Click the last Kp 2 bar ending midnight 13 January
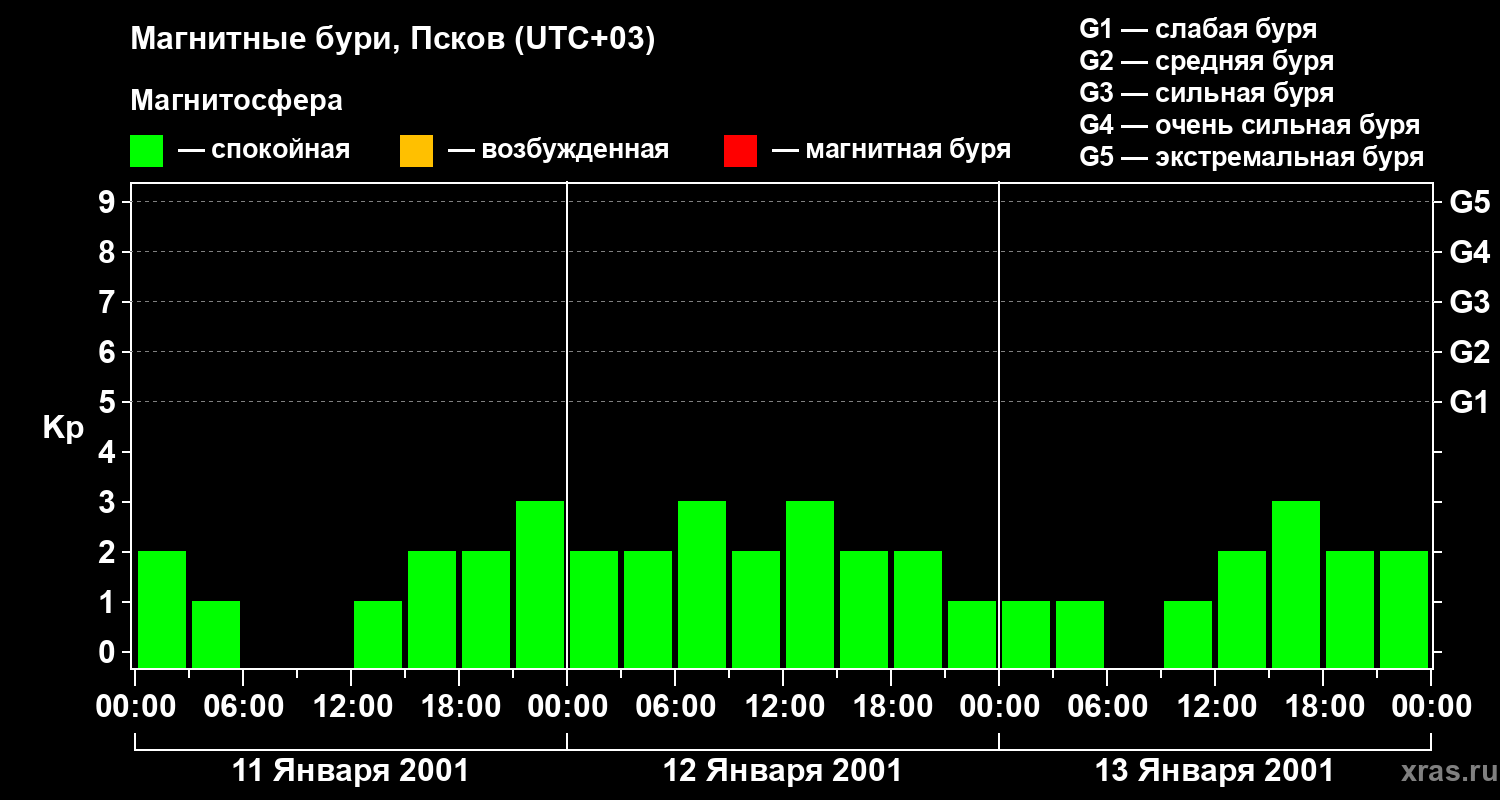This screenshot has height=800, width=1500. coord(1404,609)
